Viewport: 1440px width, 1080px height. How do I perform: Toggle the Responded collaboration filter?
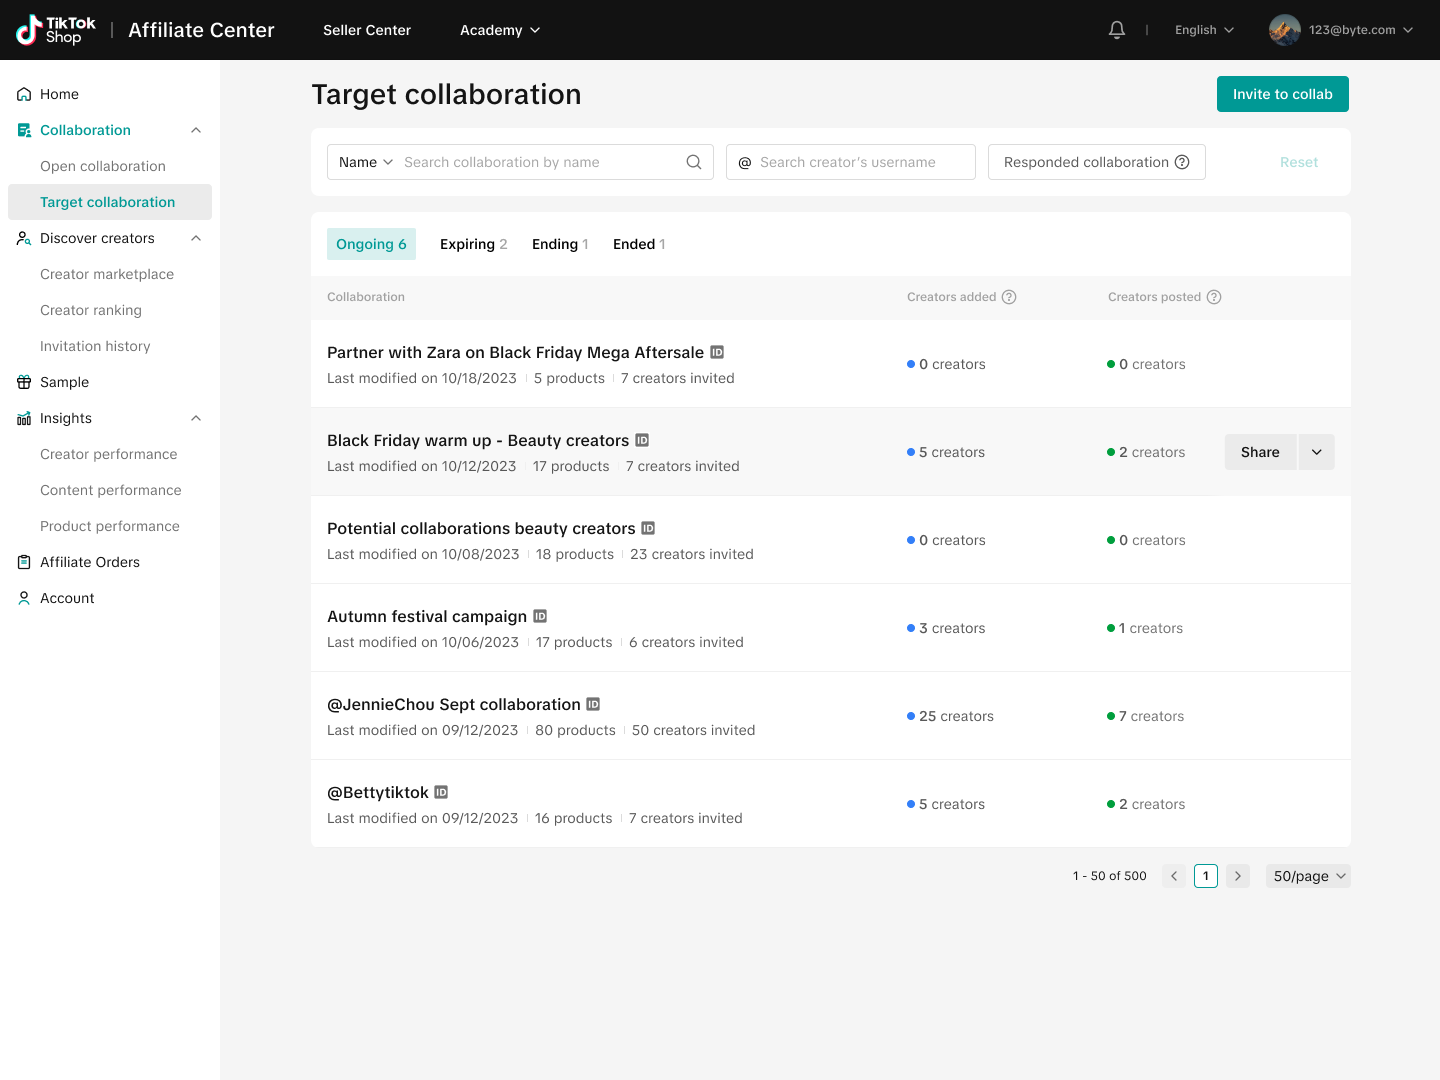coord(1096,162)
